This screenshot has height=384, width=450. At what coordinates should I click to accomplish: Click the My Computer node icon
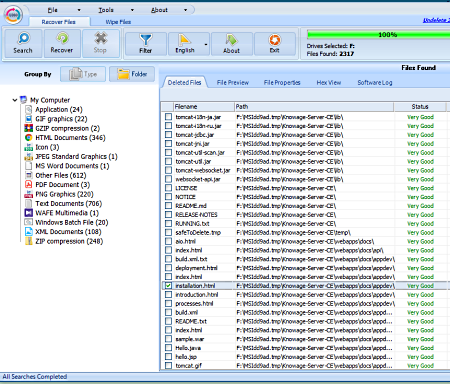tap(23, 100)
